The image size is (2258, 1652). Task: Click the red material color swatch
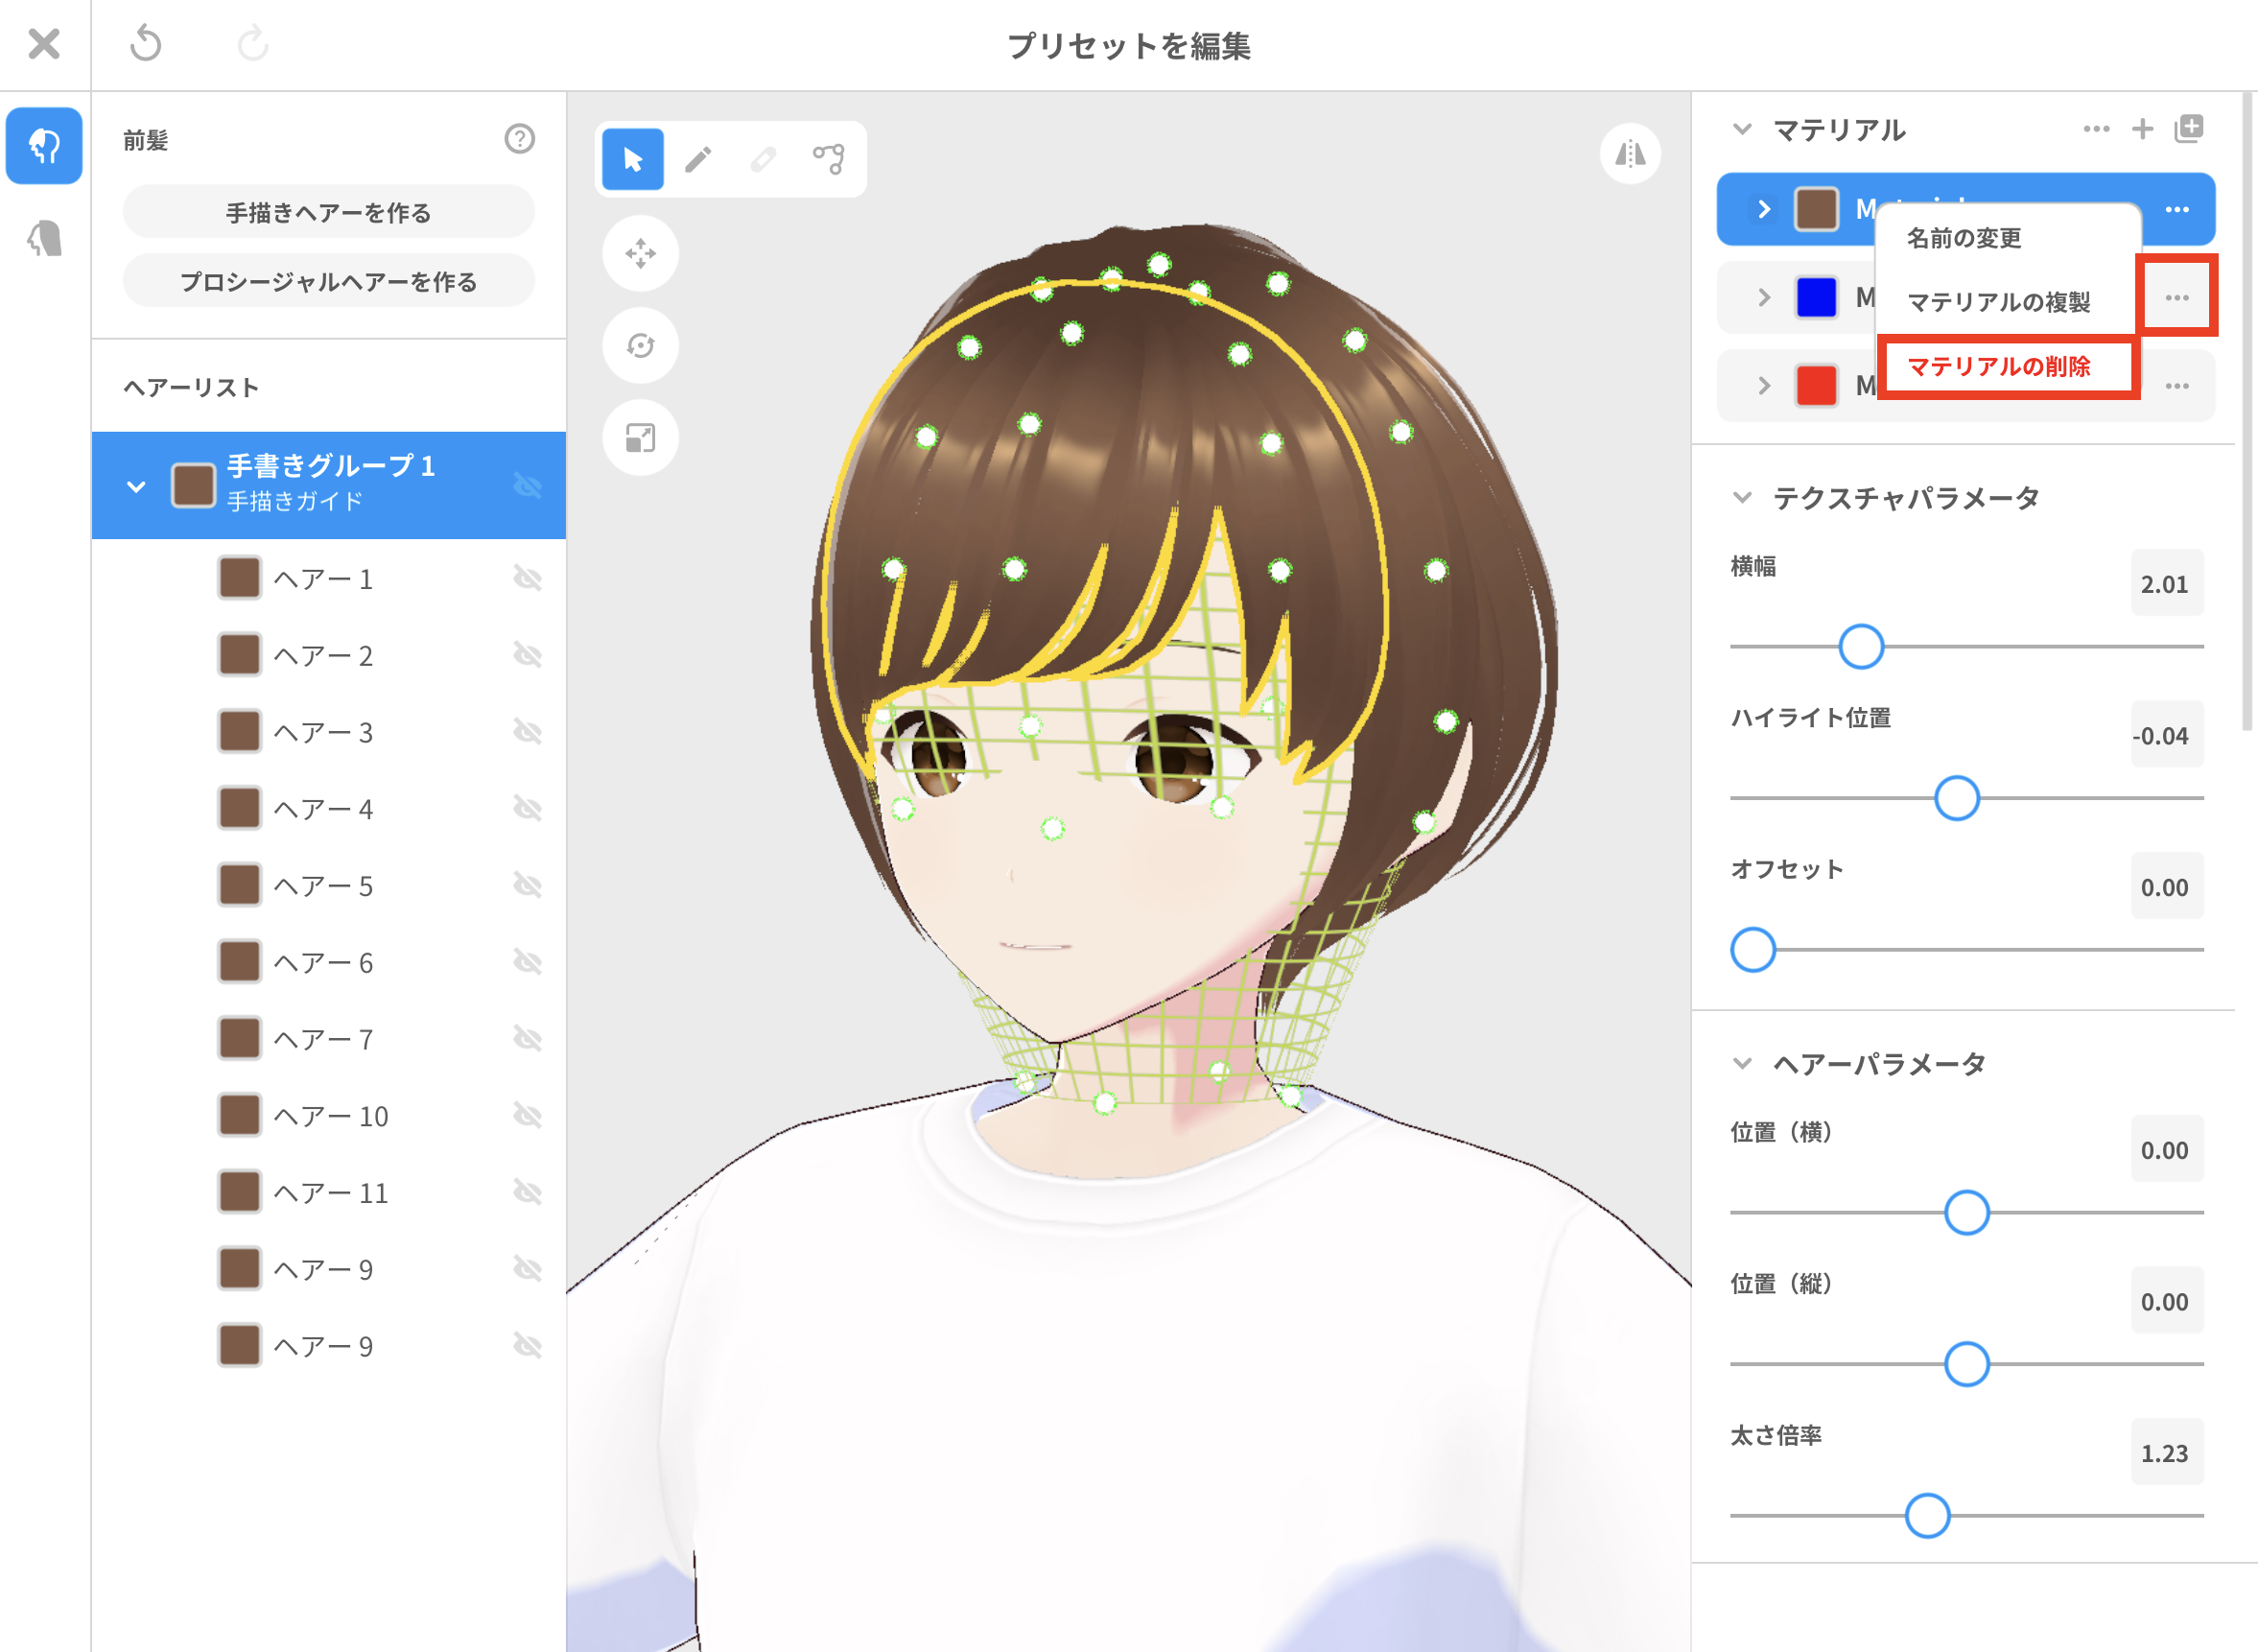1816,385
